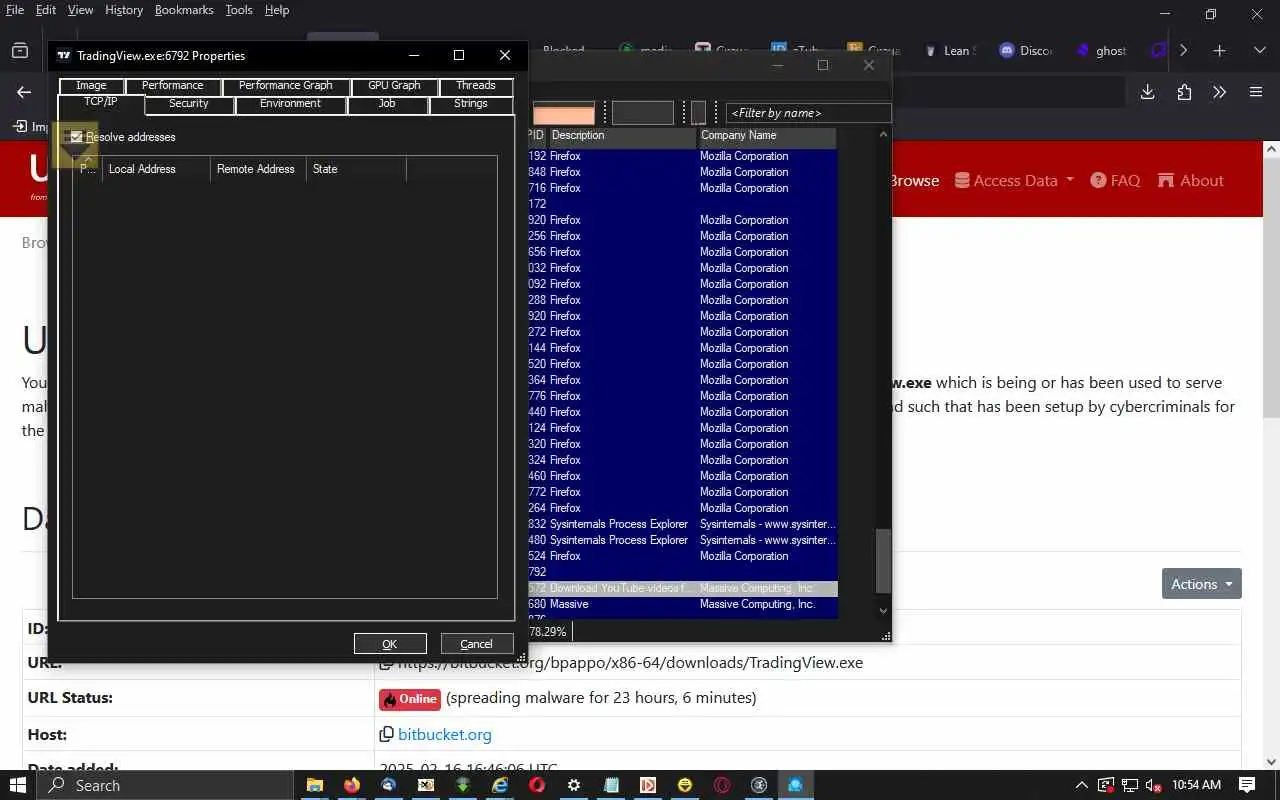Image resolution: width=1280 pixels, height=800 pixels.
Task: Sort by the Remote Address column header
Action: coord(258,169)
